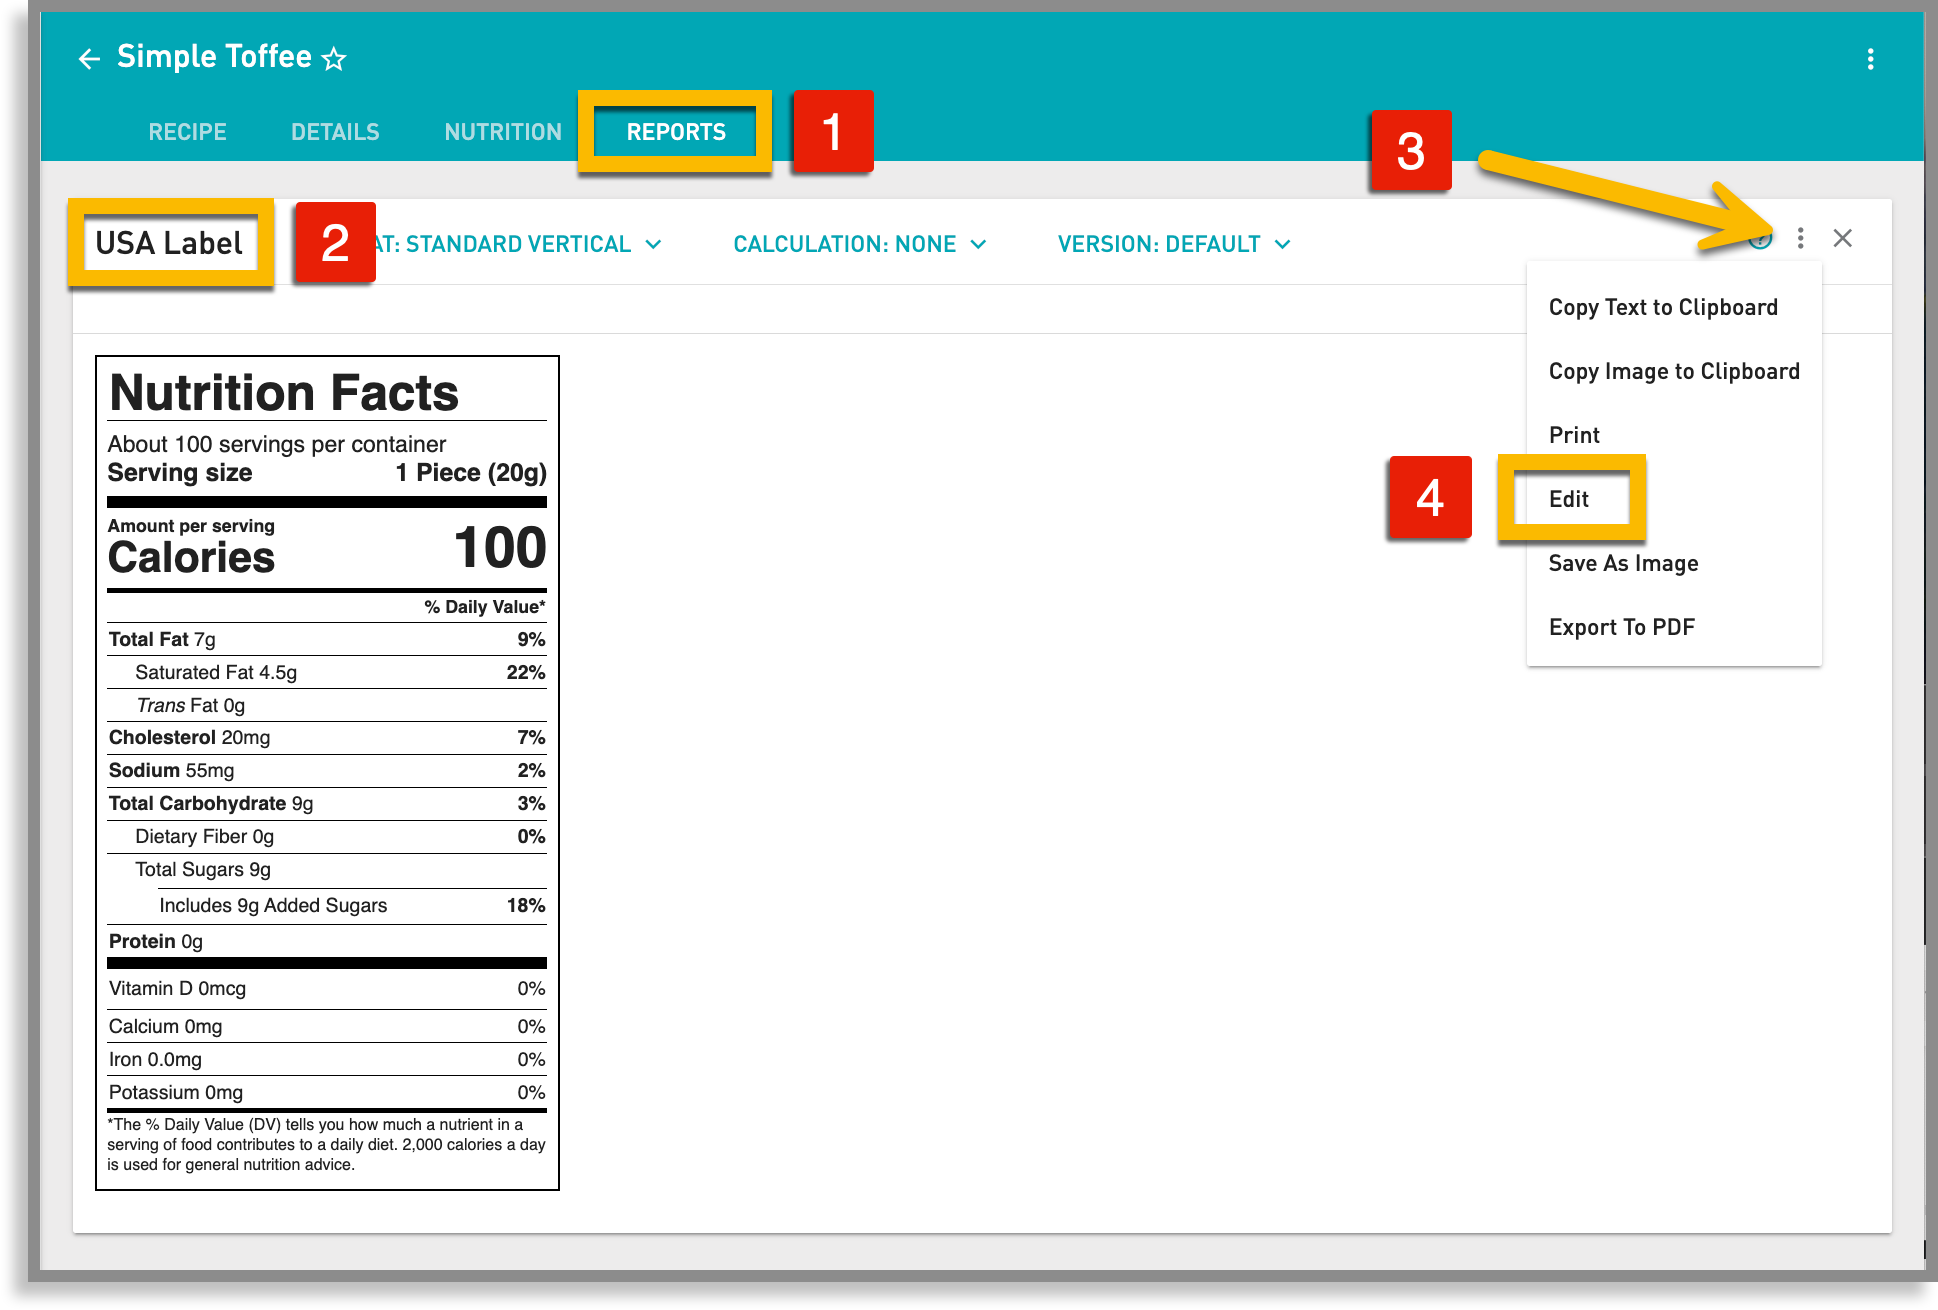Select Edit from the menu
Image resolution: width=1938 pixels, height=1310 pixels.
click(x=1570, y=498)
